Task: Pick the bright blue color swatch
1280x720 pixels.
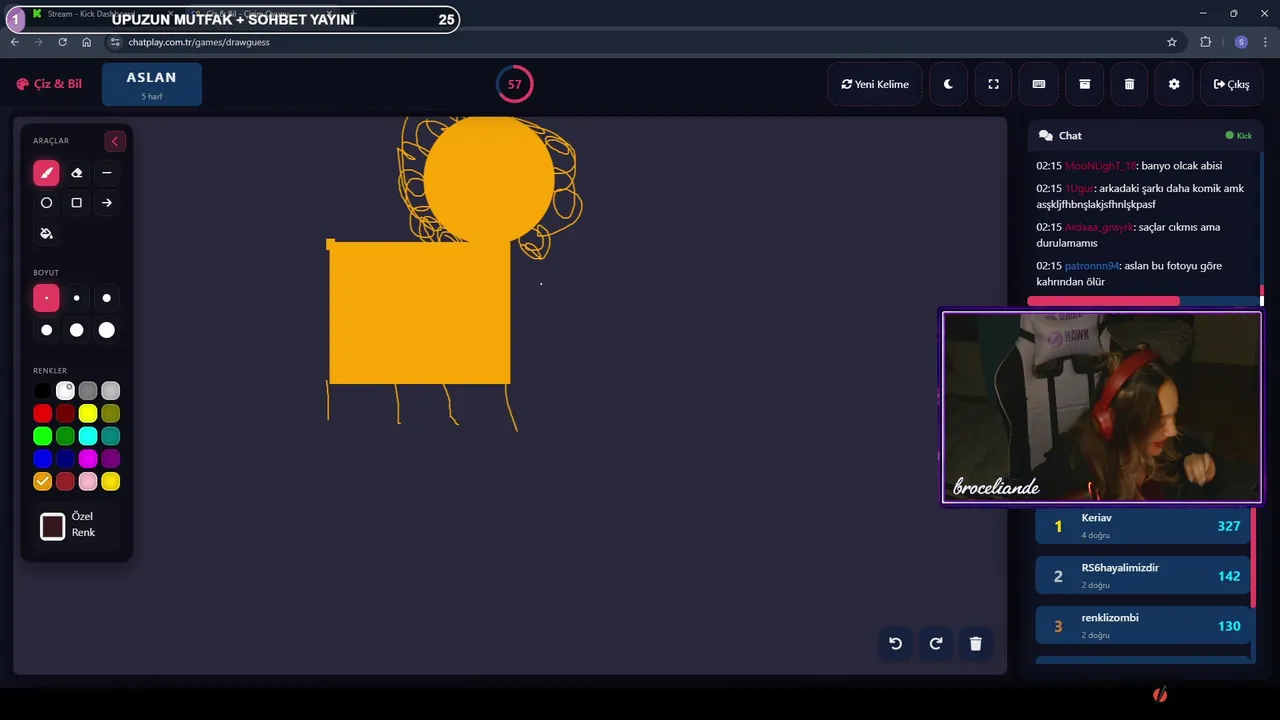Action: click(42, 459)
